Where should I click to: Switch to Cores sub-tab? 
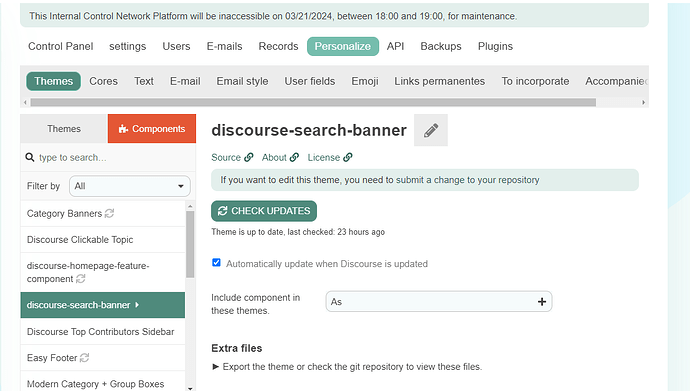[103, 81]
